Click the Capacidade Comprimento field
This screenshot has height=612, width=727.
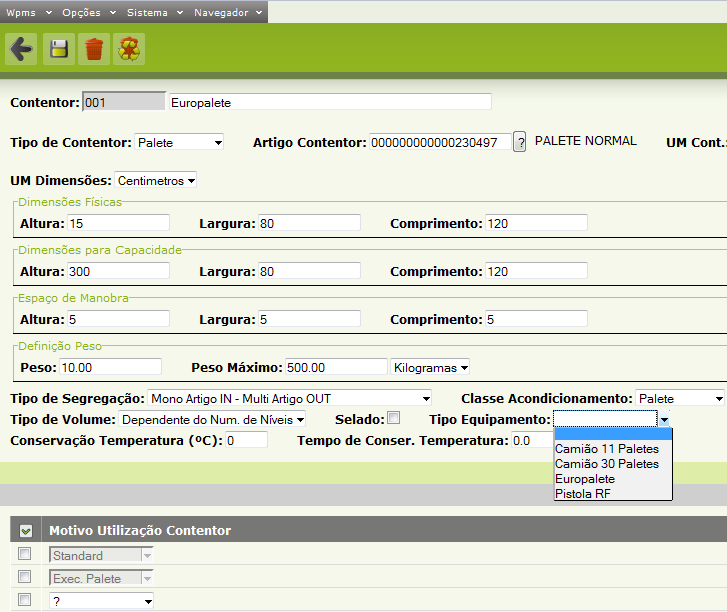pyautogui.click(x=536, y=271)
